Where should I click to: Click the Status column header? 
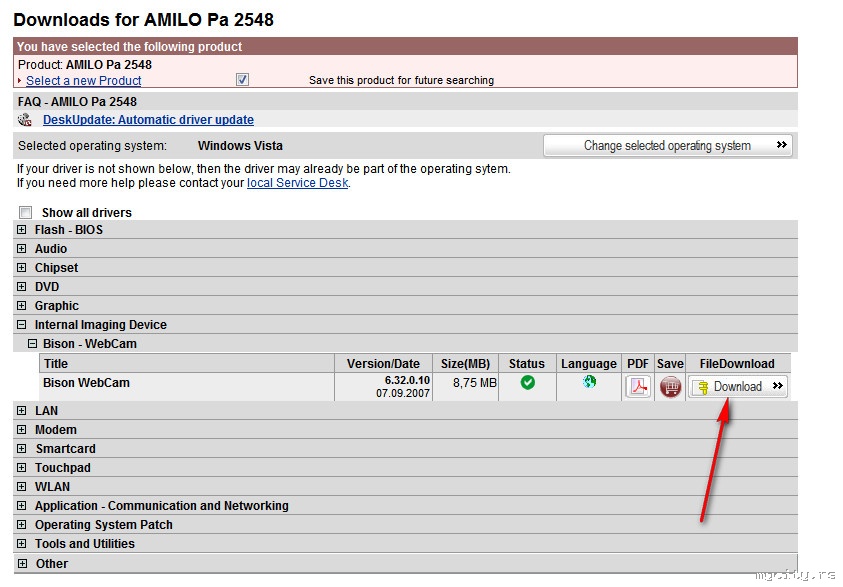click(x=527, y=363)
